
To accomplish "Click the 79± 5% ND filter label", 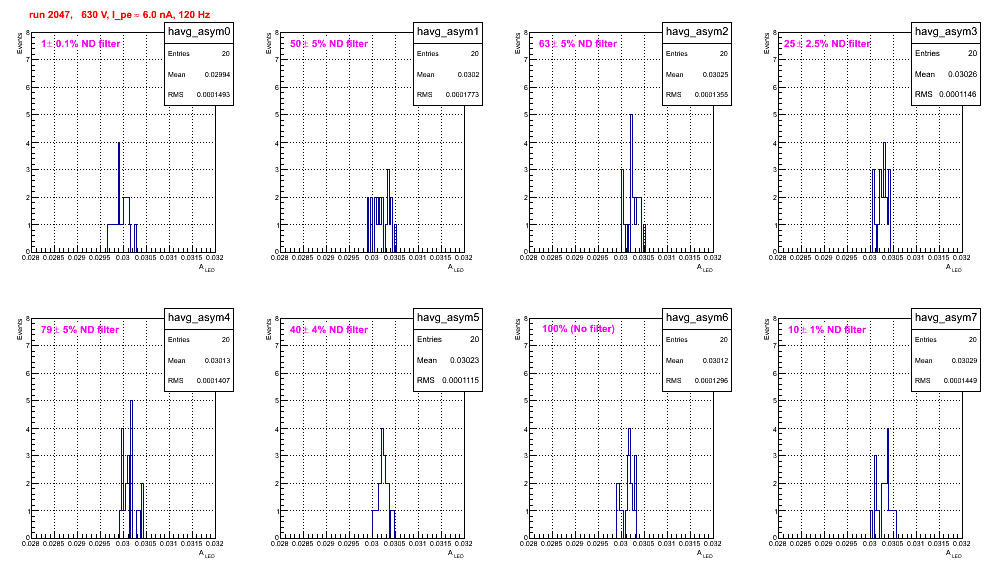I will (80, 330).
